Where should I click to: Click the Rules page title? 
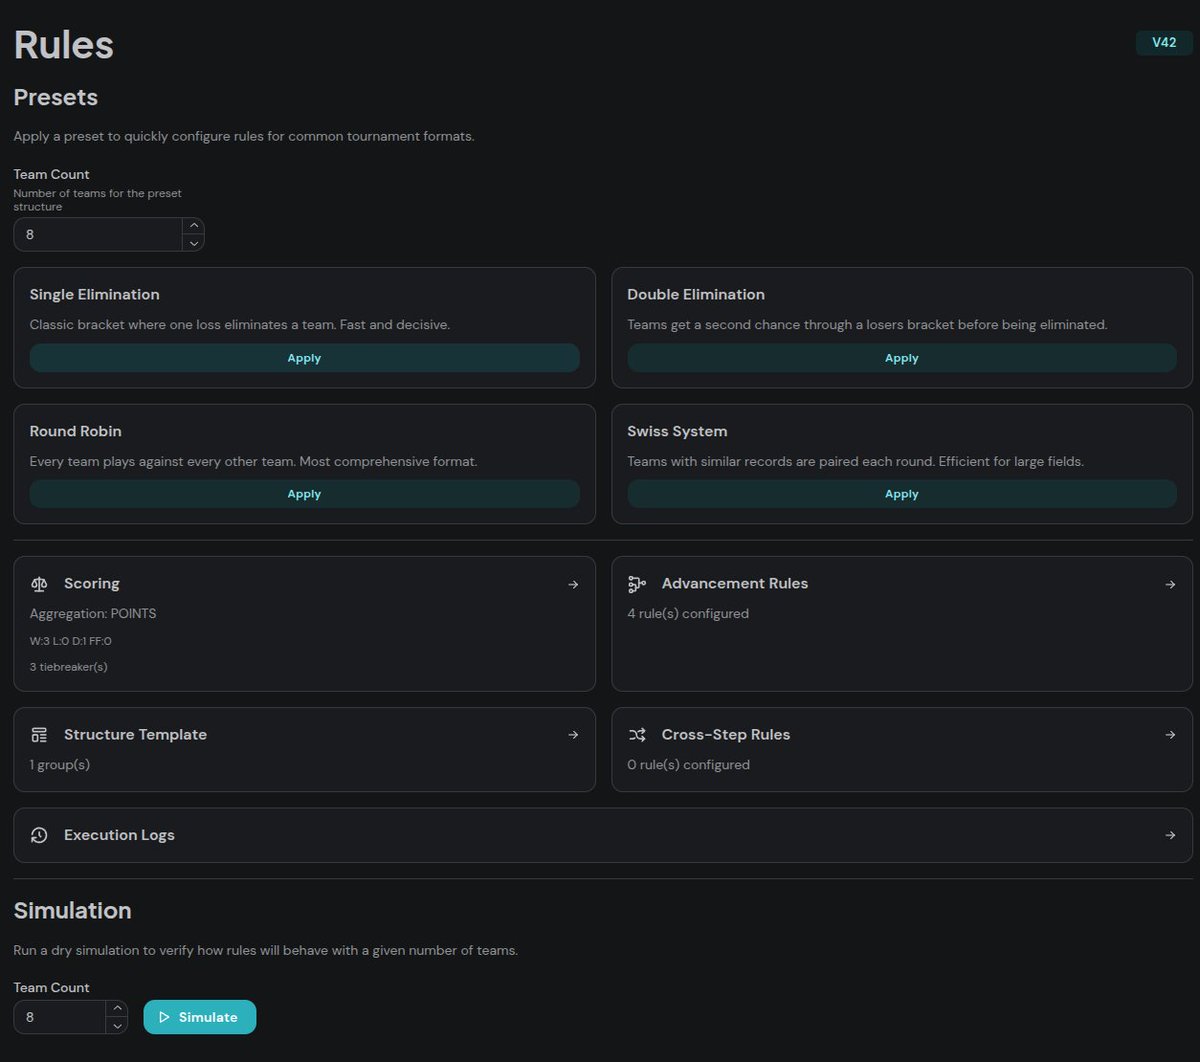64,45
